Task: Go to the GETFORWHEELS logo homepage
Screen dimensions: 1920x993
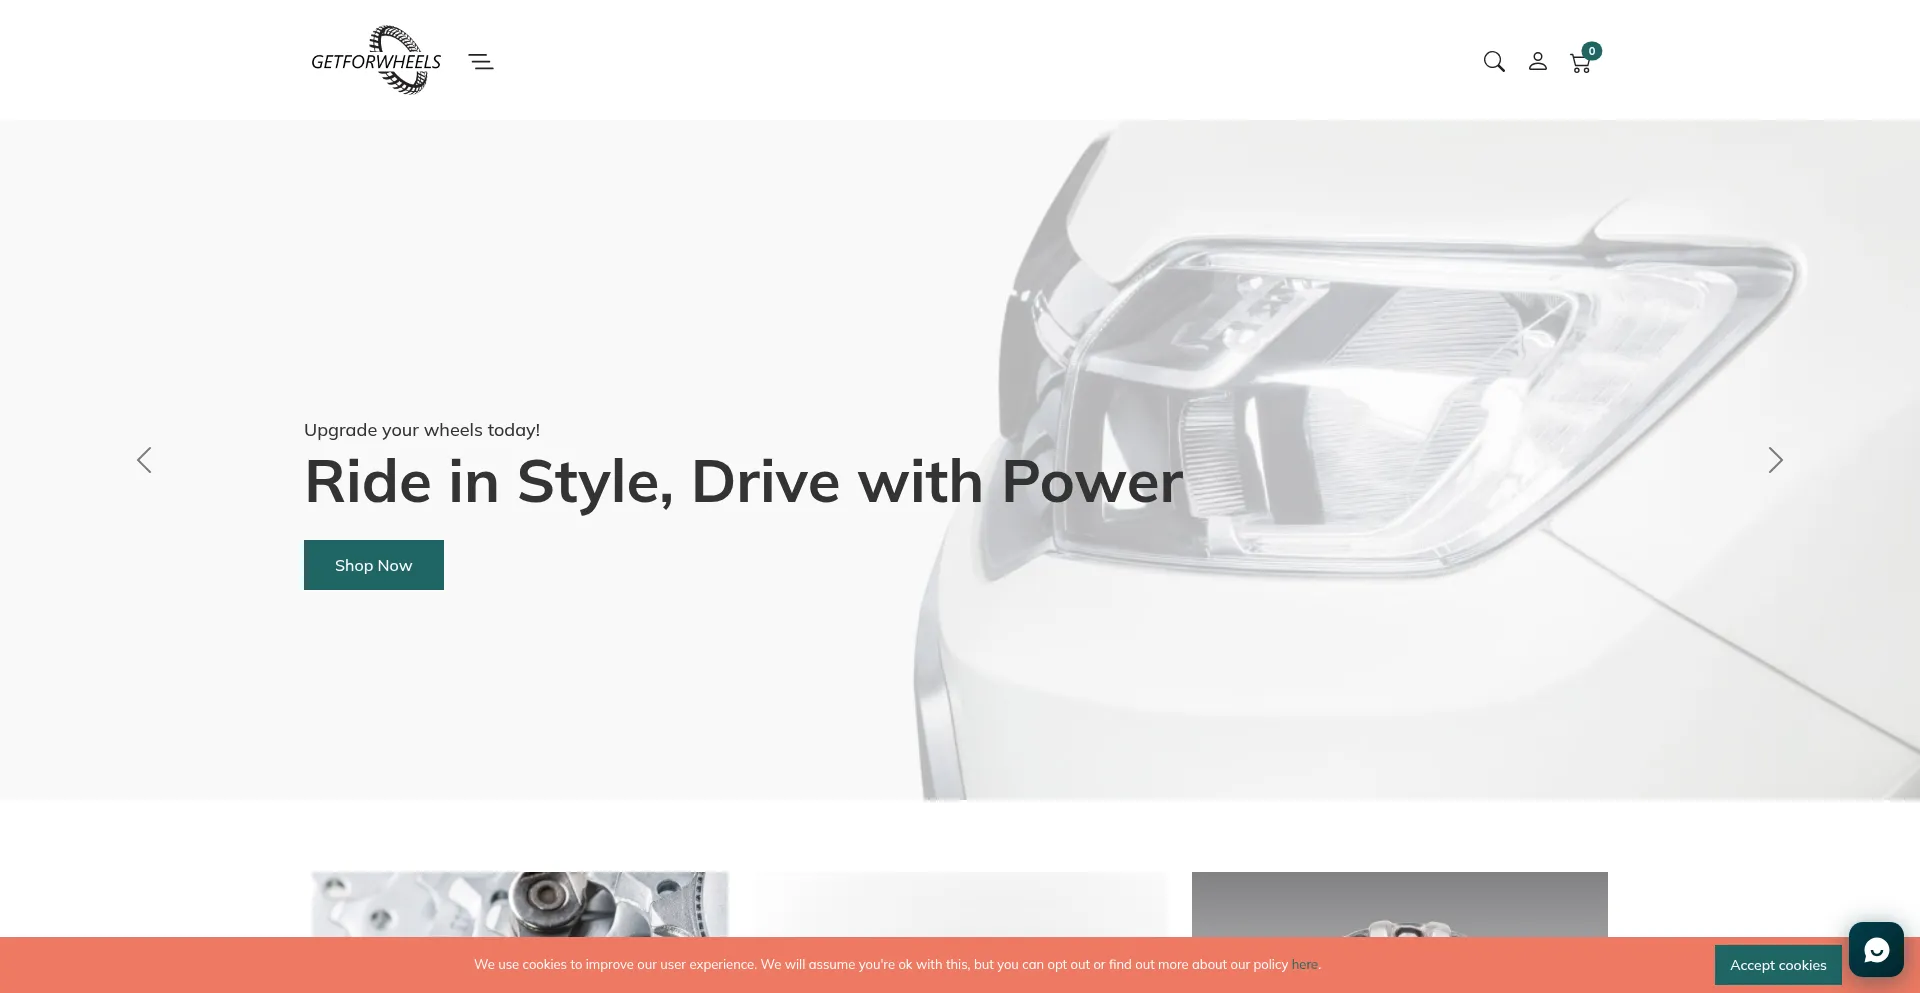Action: (376, 60)
